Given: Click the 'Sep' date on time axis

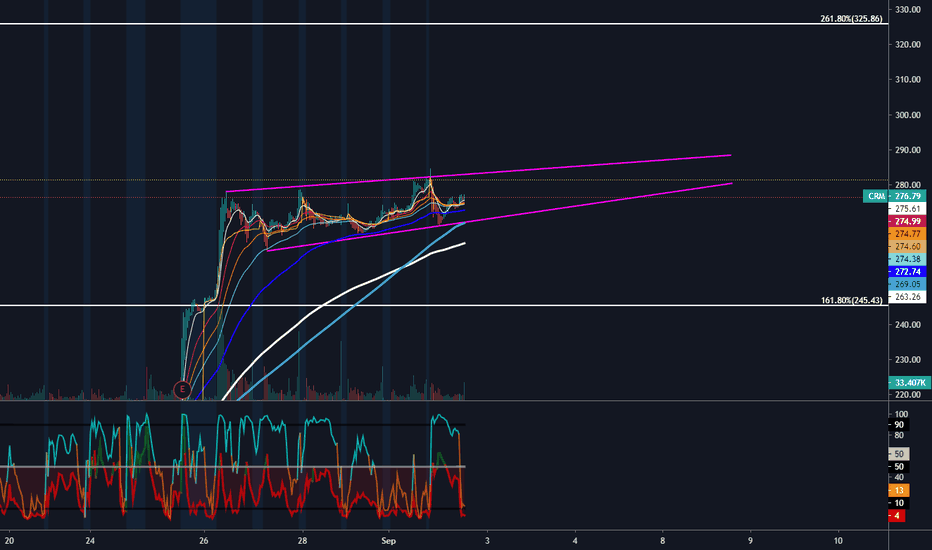Looking at the screenshot, I should [388, 540].
